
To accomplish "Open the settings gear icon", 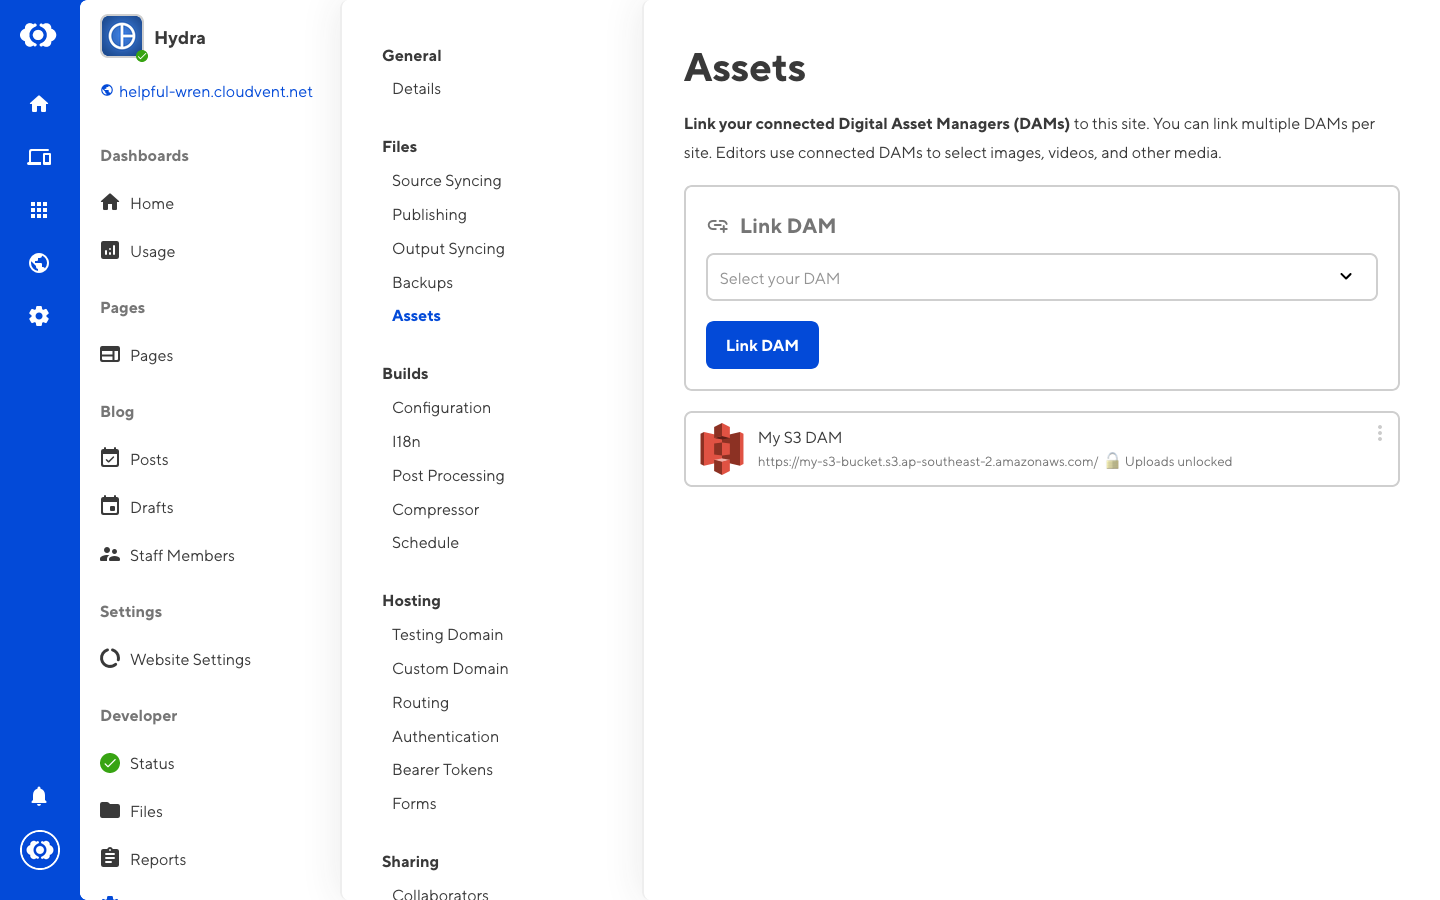I will [39, 316].
